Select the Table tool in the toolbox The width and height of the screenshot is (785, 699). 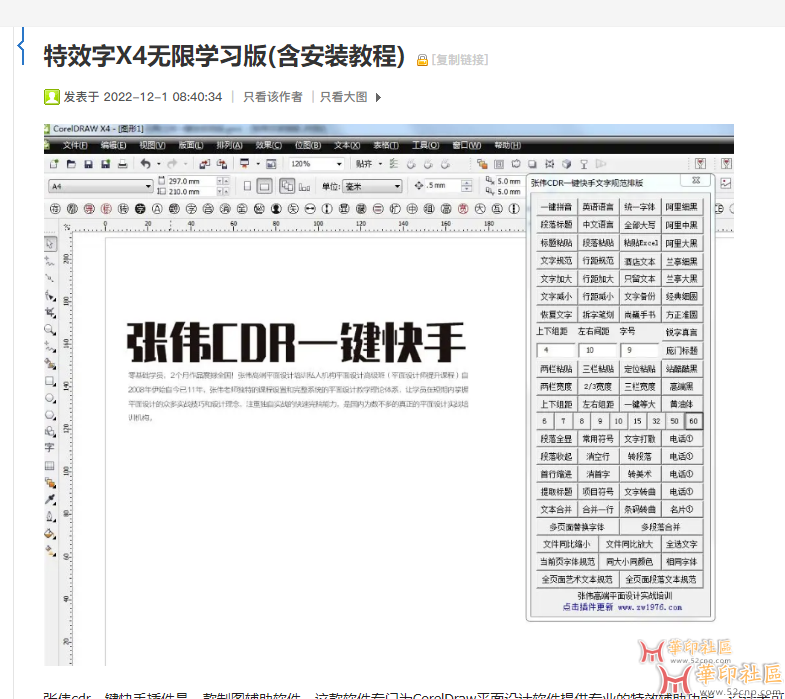tap(50, 466)
